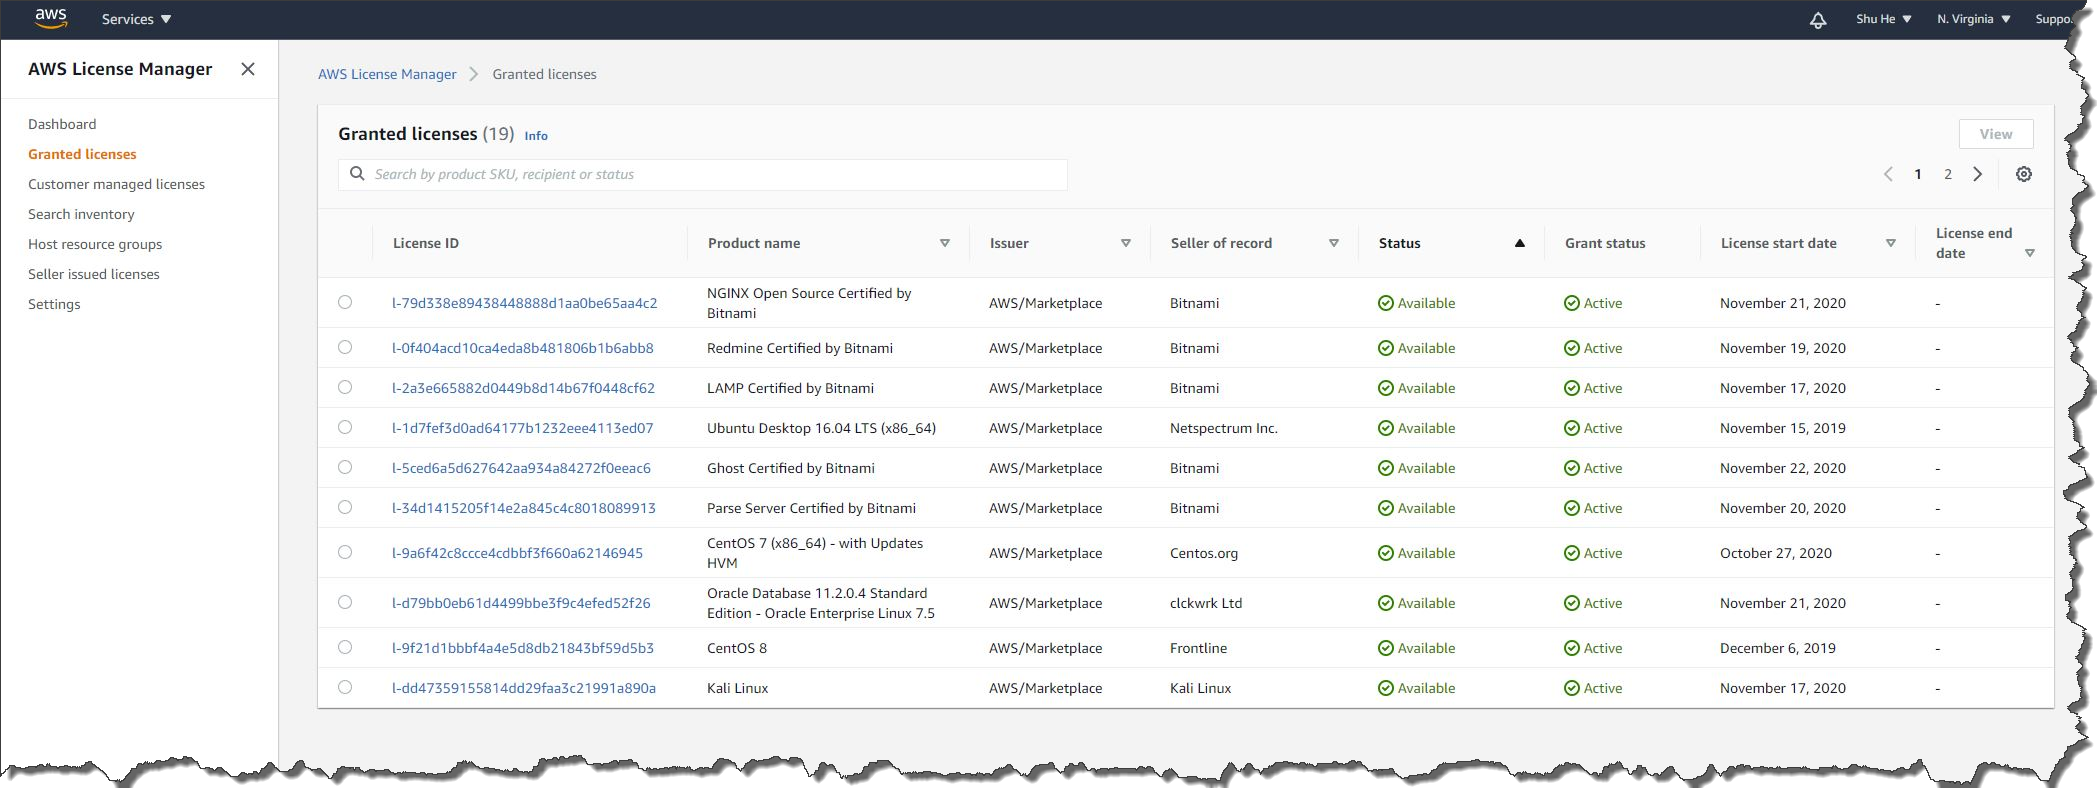This screenshot has height=788, width=2097.
Task: Select the Redmine Certified license radio
Action: (345, 347)
